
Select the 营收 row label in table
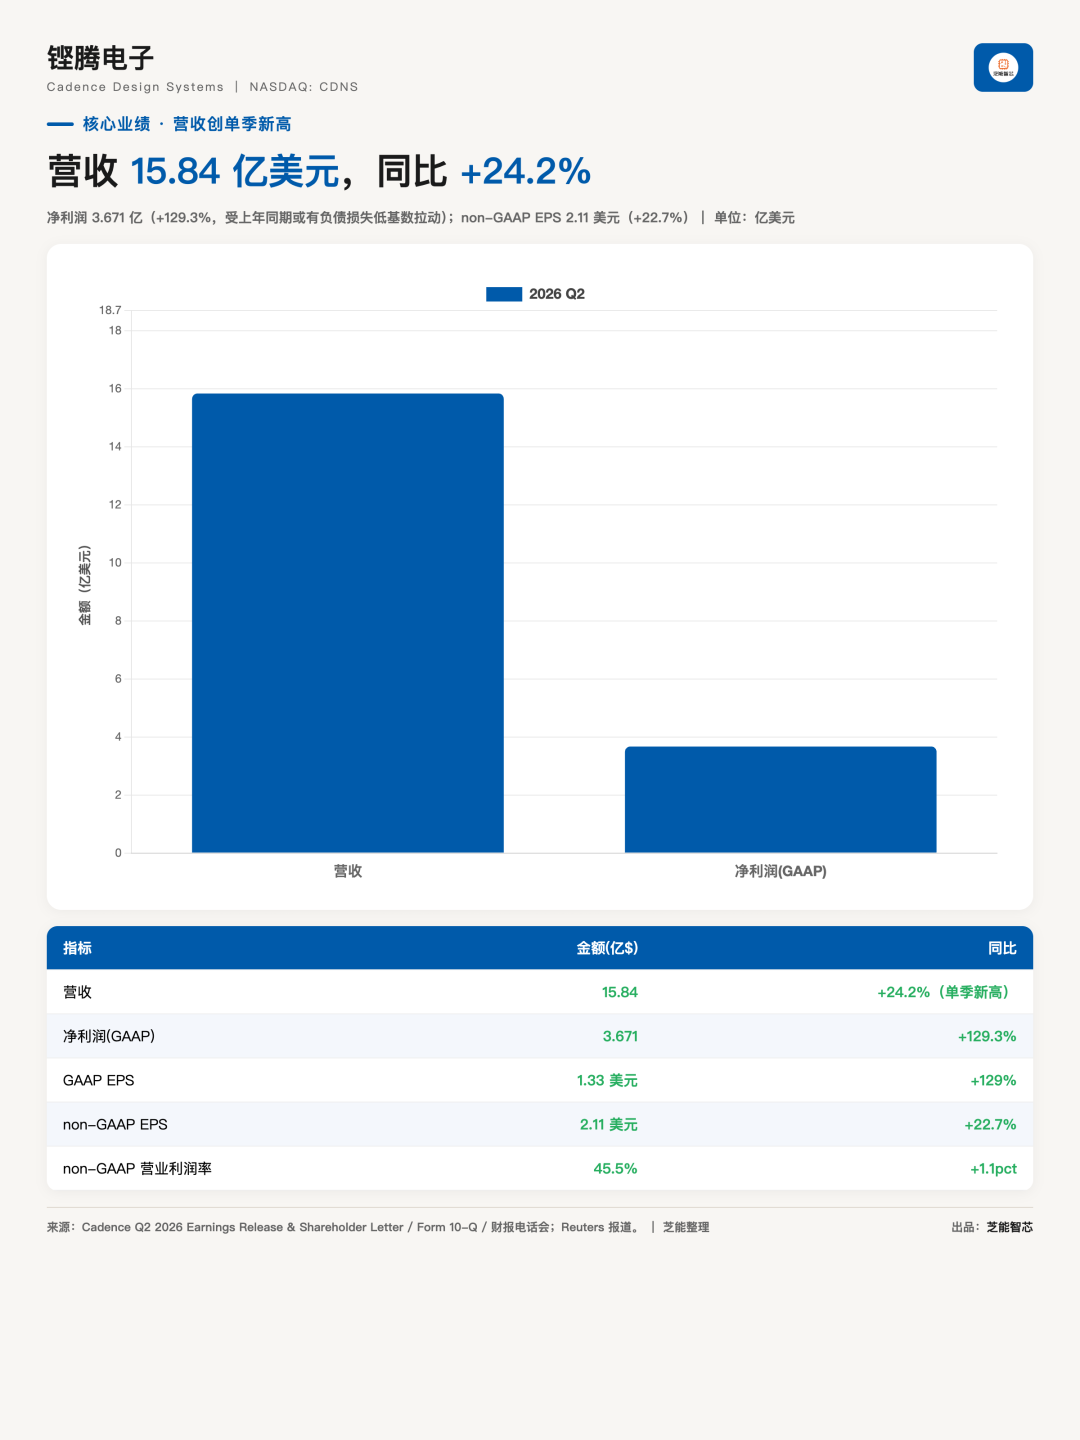(77, 992)
